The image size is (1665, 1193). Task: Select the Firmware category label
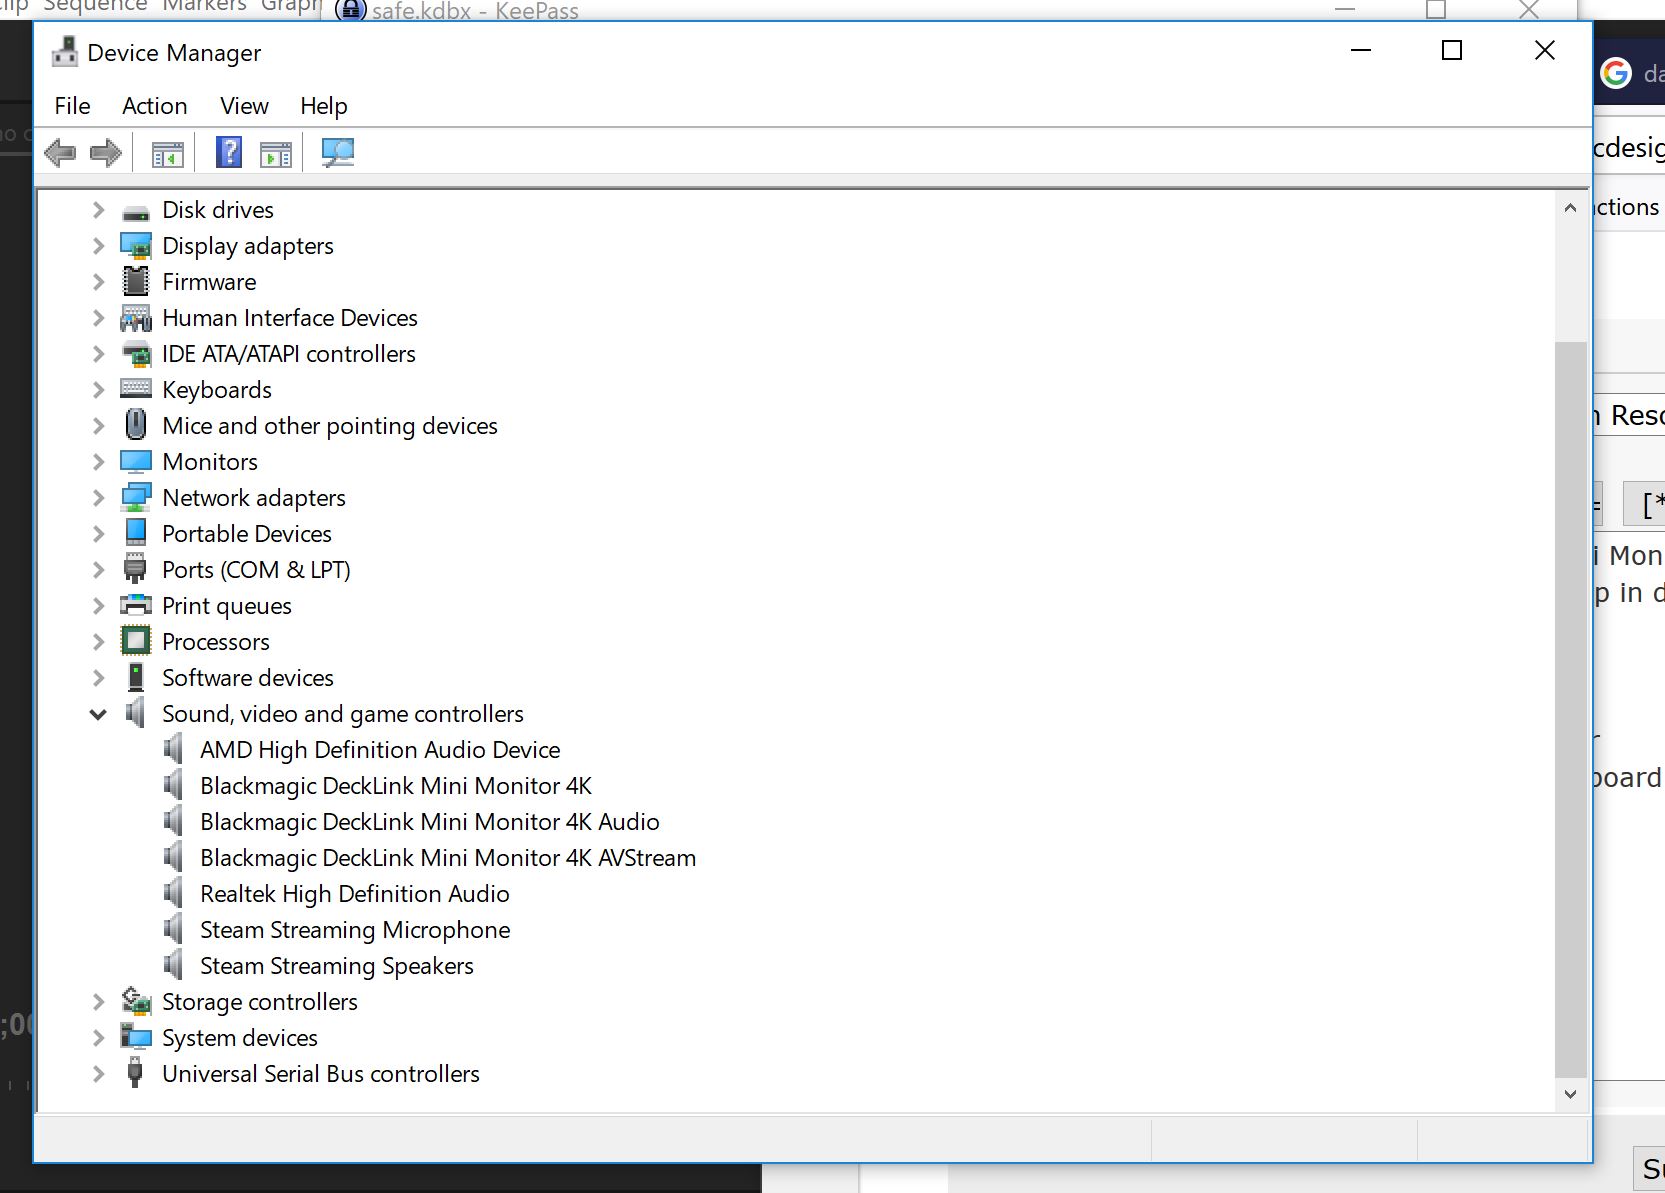pos(209,282)
